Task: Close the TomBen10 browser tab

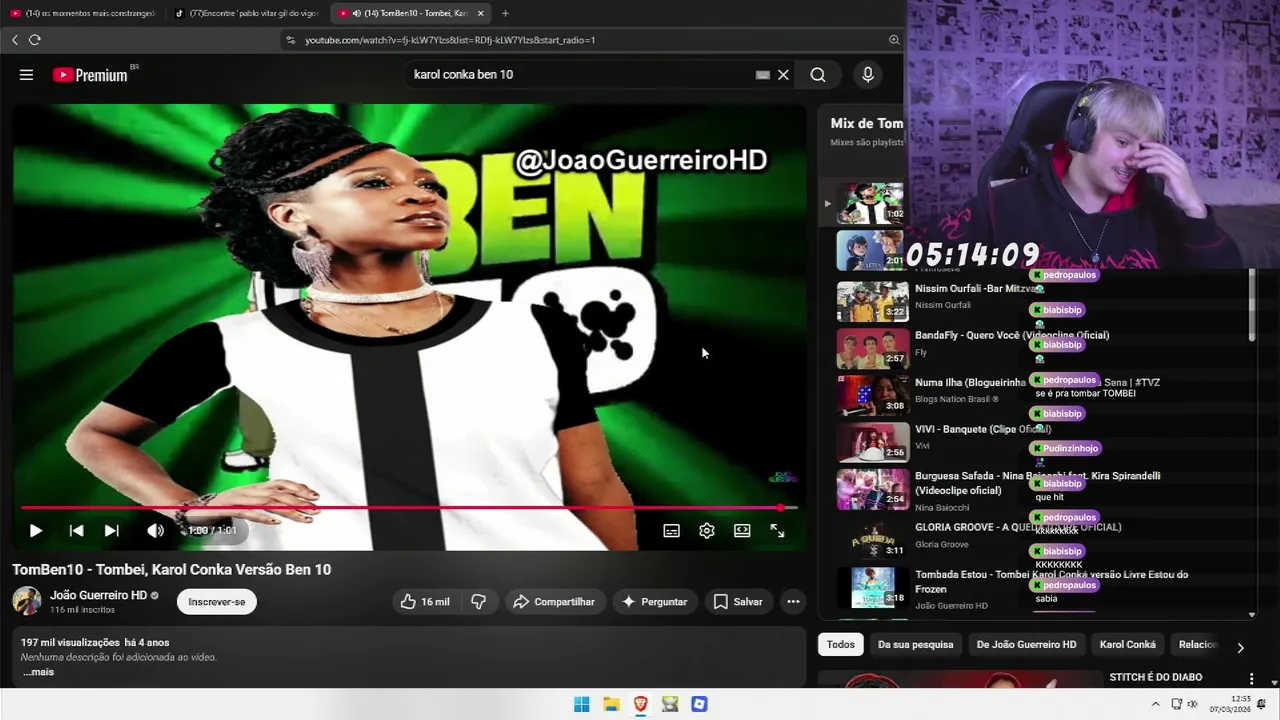Action: [481, 13]
